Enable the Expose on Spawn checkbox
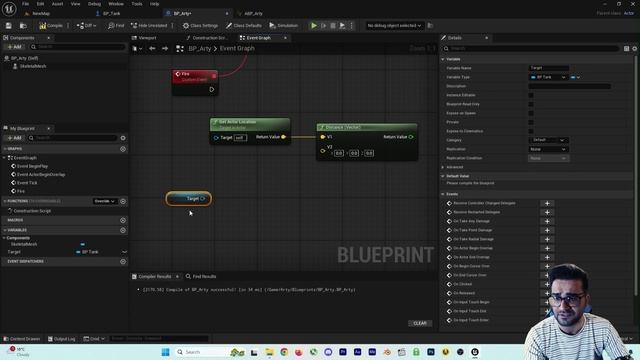The height and width of the screenshot is (360, 640). pos(531,113)
